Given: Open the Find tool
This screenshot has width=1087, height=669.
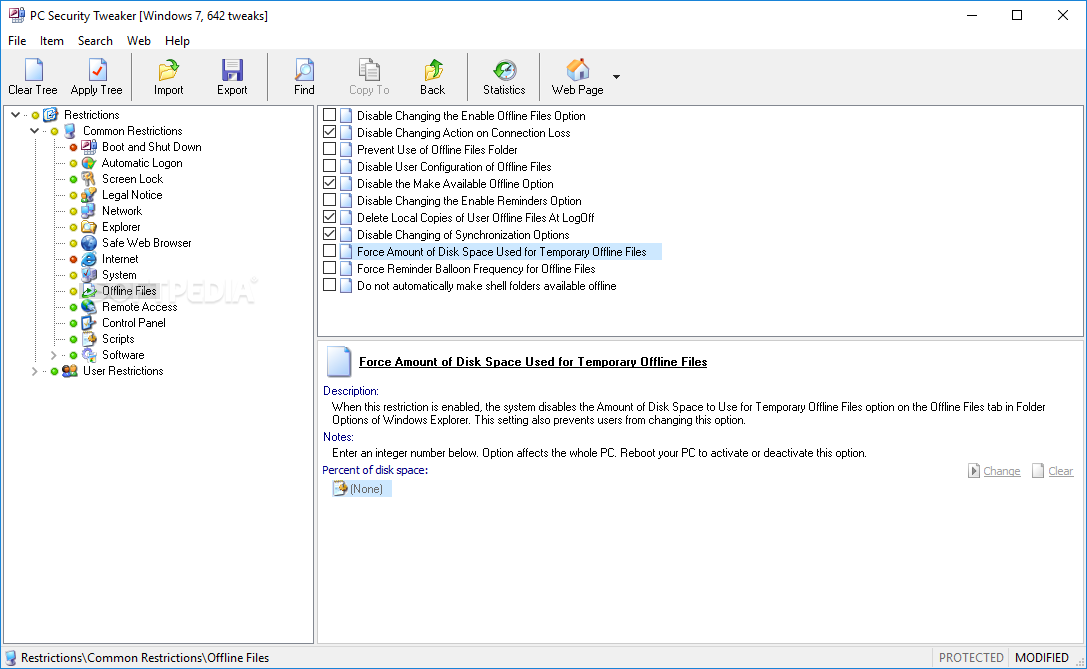Looking at the screenshot, I should pyautogui.click(x=304, y=76).
